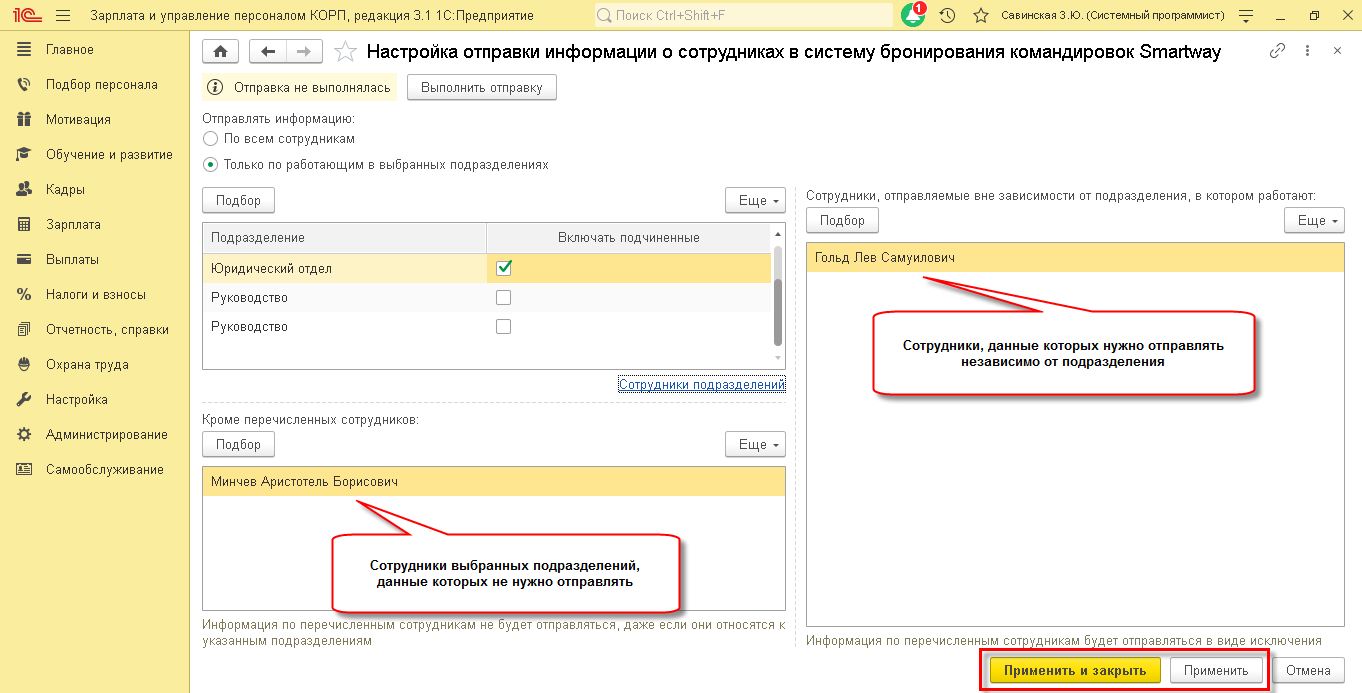Open favorites star in title bar
1362x693 pixels.
pos(981,16)
